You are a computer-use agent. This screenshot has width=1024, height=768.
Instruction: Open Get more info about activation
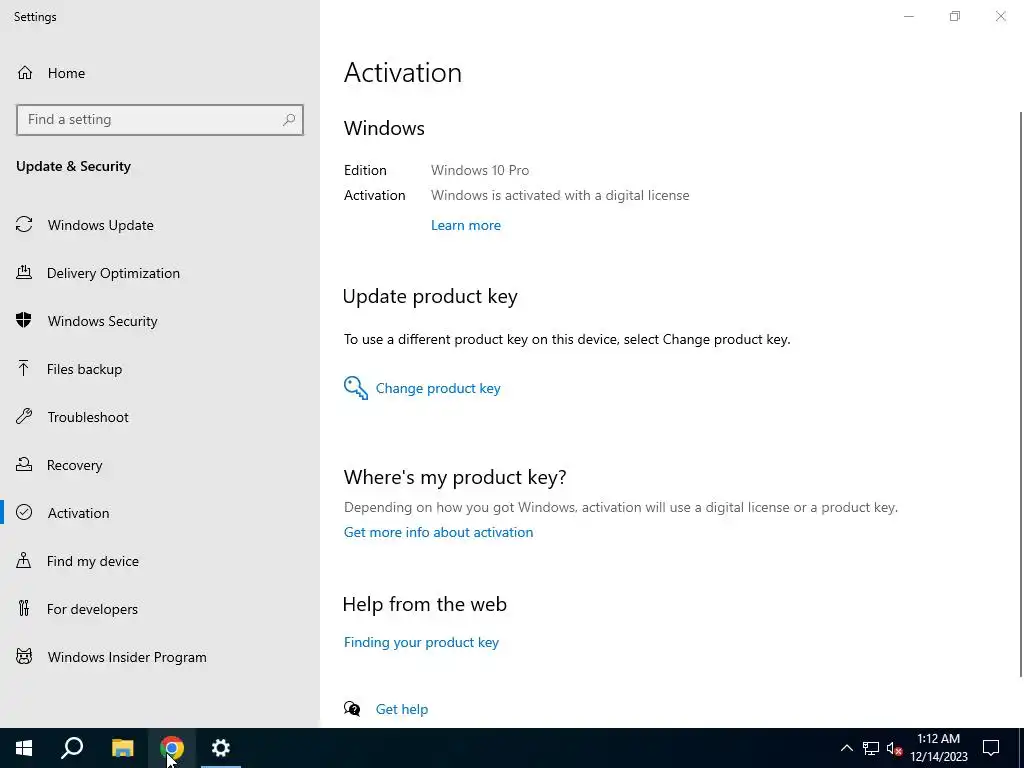[x=438, y=532]
